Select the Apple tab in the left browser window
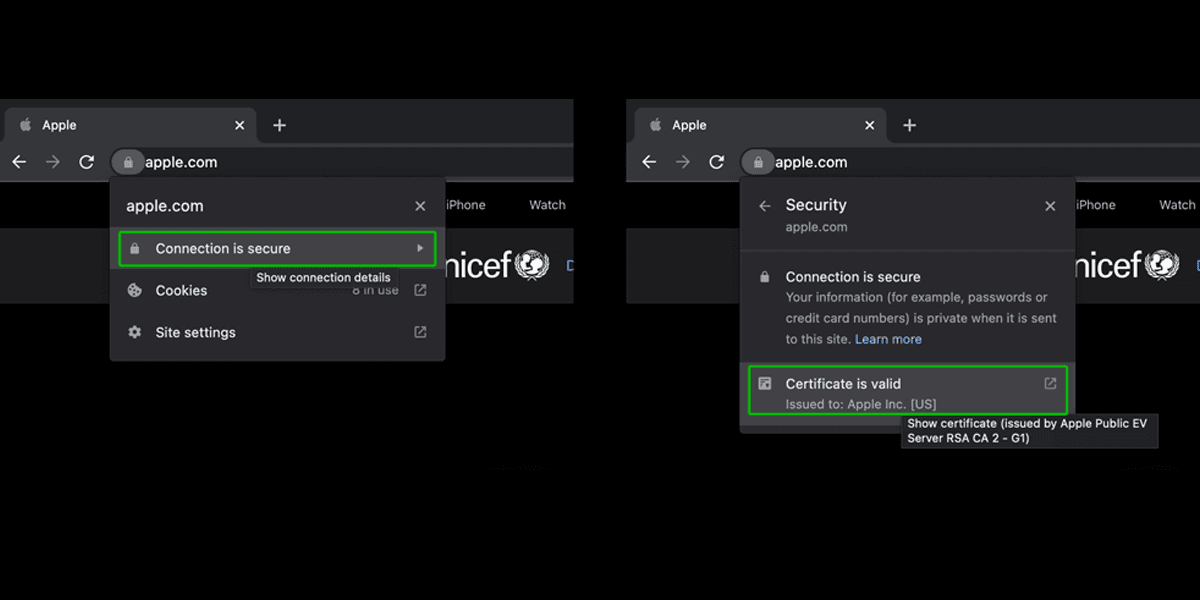 coord(130,125)
